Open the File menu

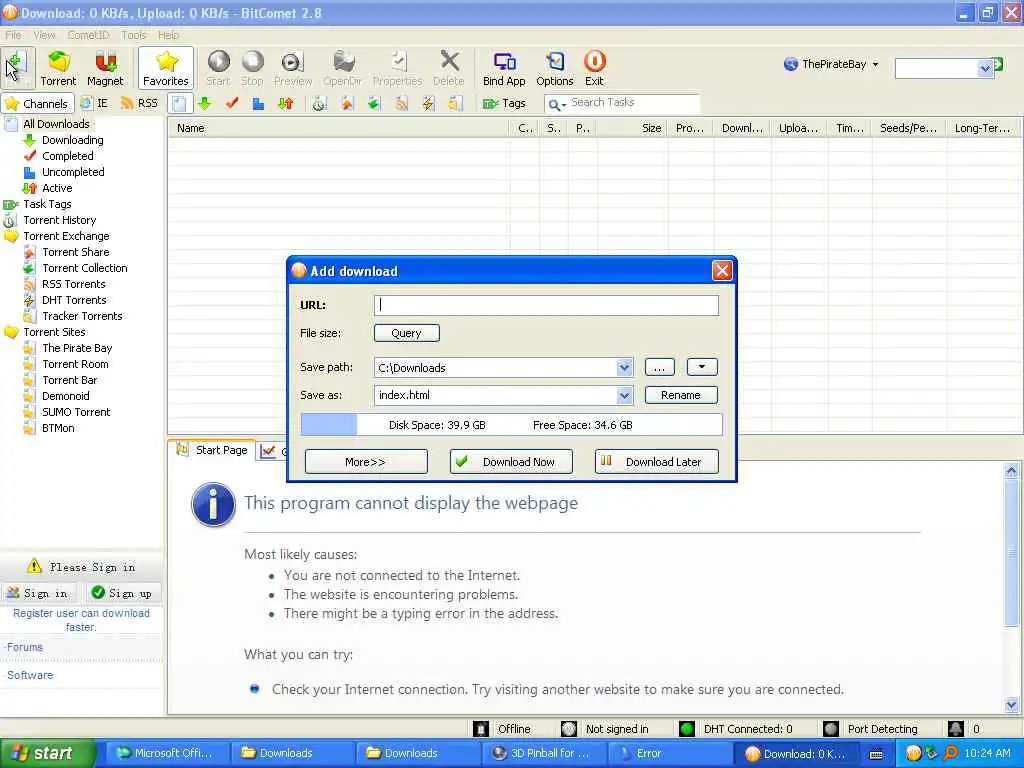[x=13, y=35]
